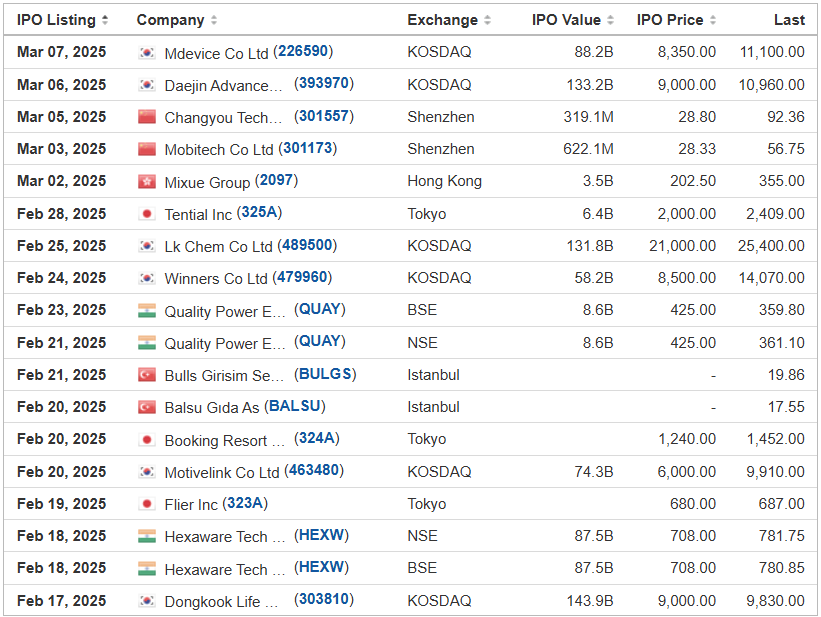
Task: Click India flag in Hexaware Tech BSE row
Action: (x=147, y=568)
